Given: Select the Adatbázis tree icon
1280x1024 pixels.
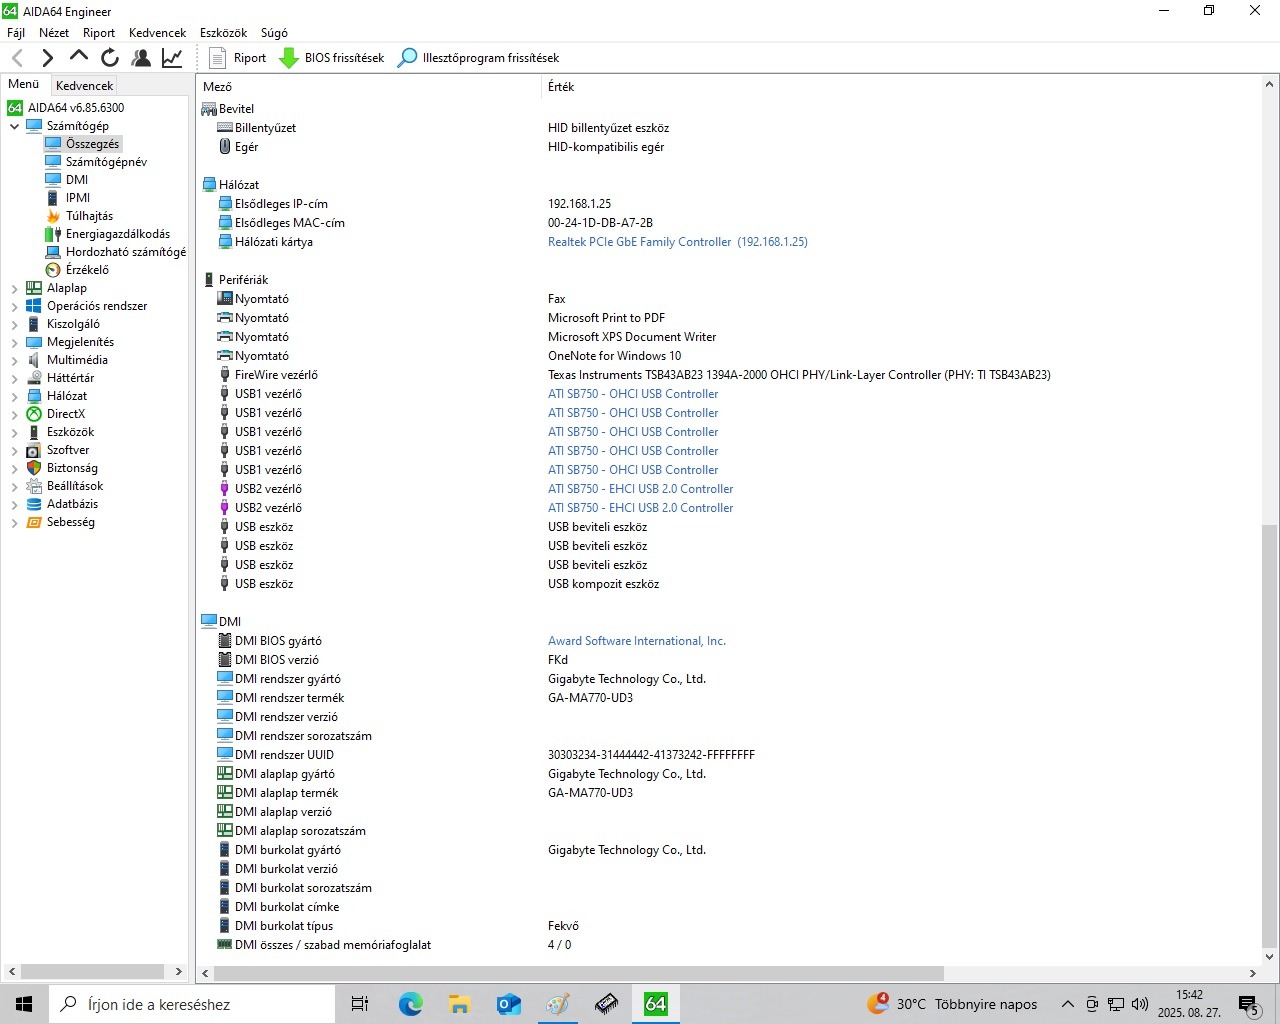Looking at the screenshot, I should (34, 504).
